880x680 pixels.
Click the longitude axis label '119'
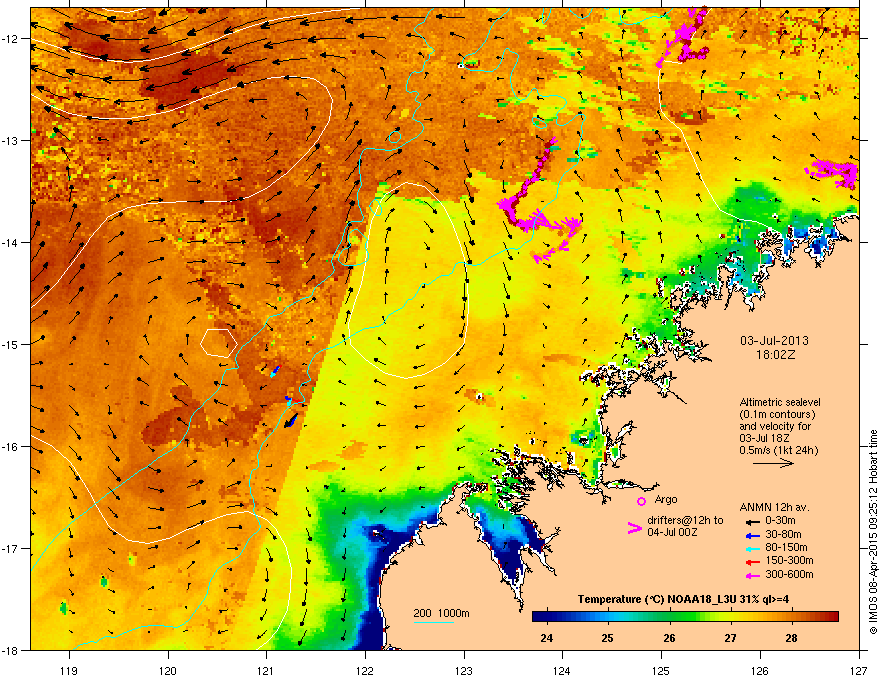coord(69,670)
